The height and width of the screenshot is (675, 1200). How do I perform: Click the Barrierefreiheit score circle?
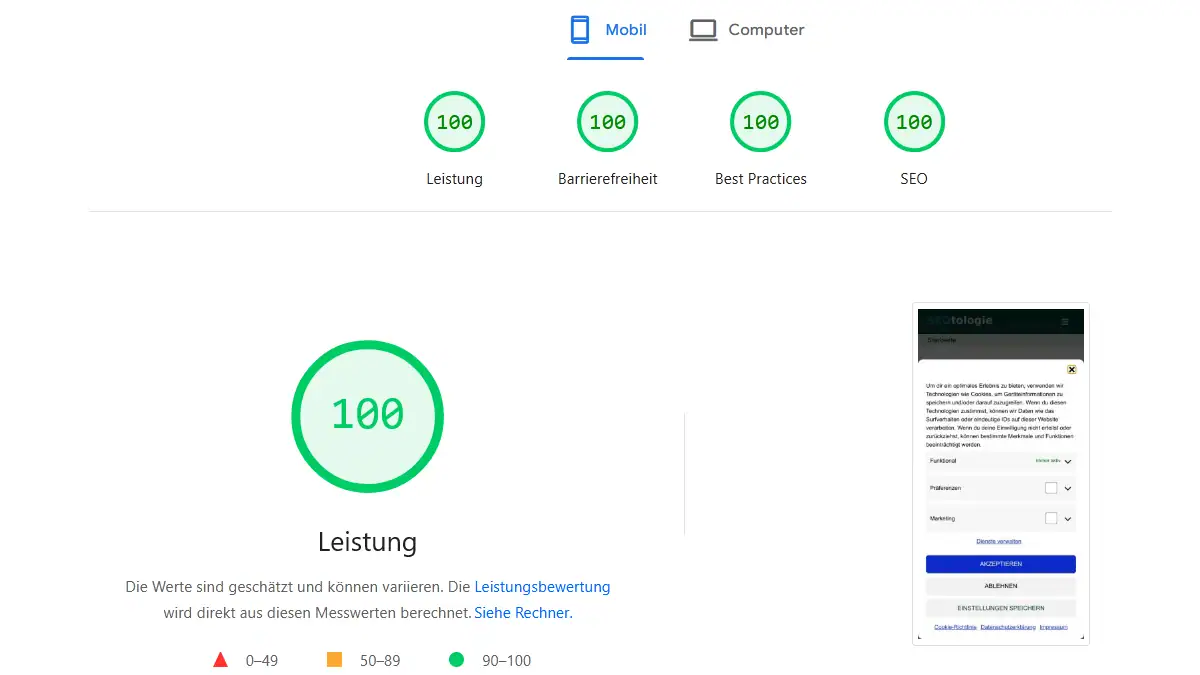607,121
